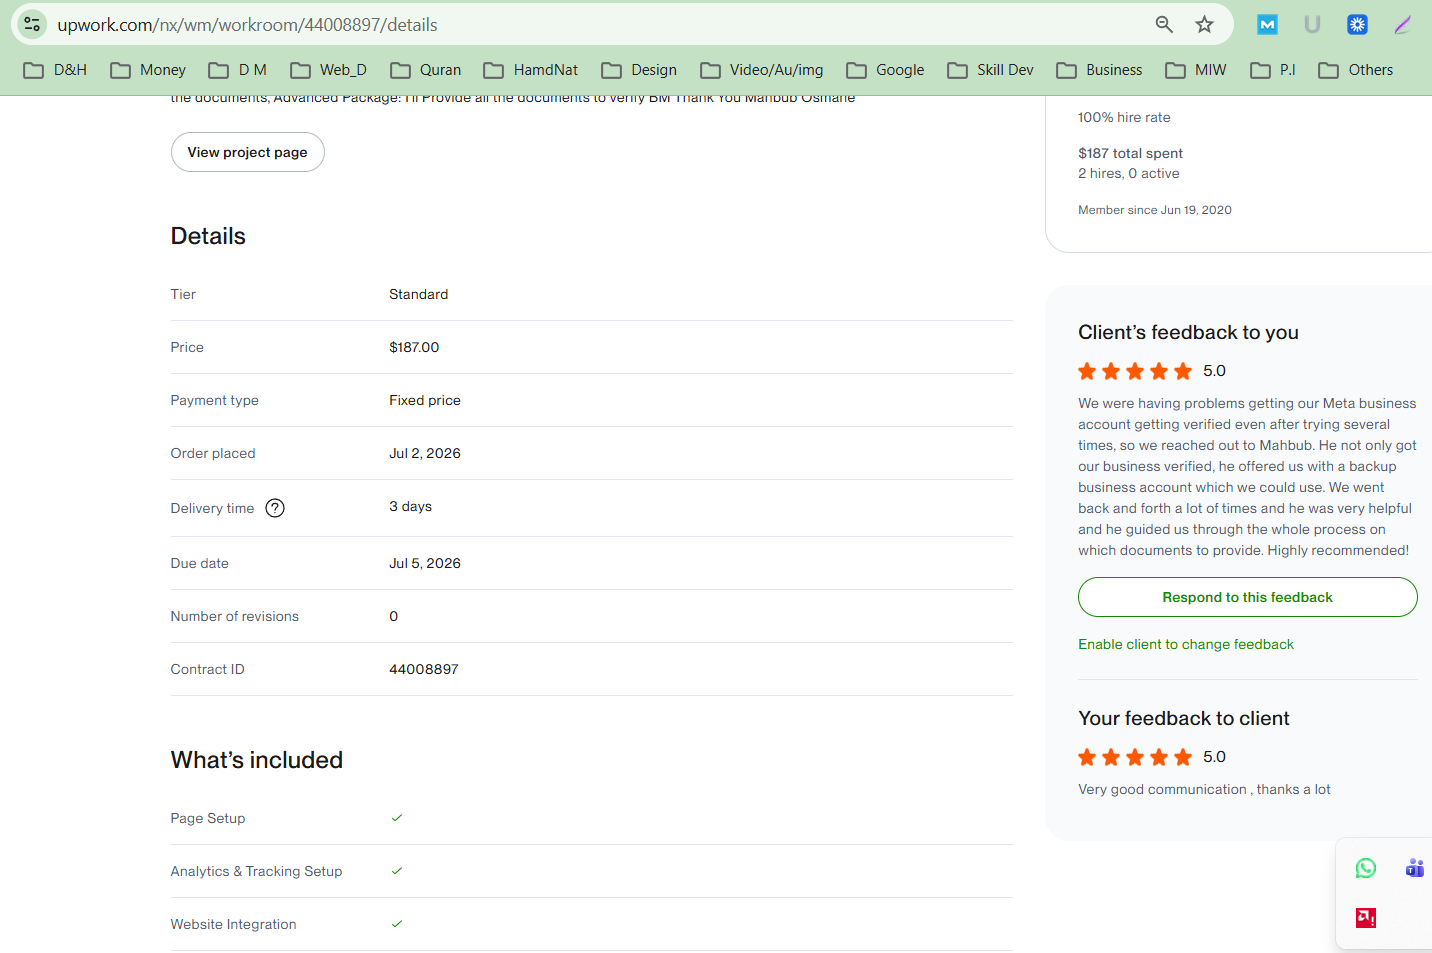Click the price value $187.00
This screenshot has width=1432, height=953.
click(414, 347)
